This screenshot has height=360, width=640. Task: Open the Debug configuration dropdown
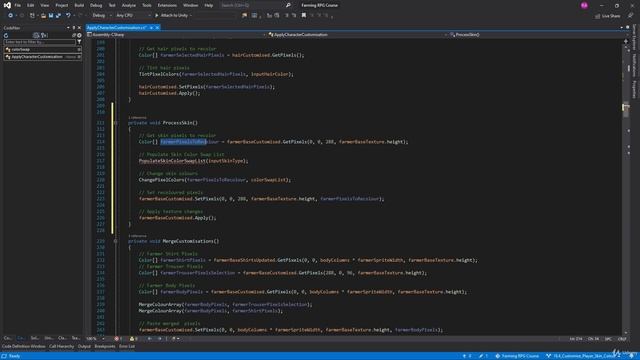tap(102, 16)
